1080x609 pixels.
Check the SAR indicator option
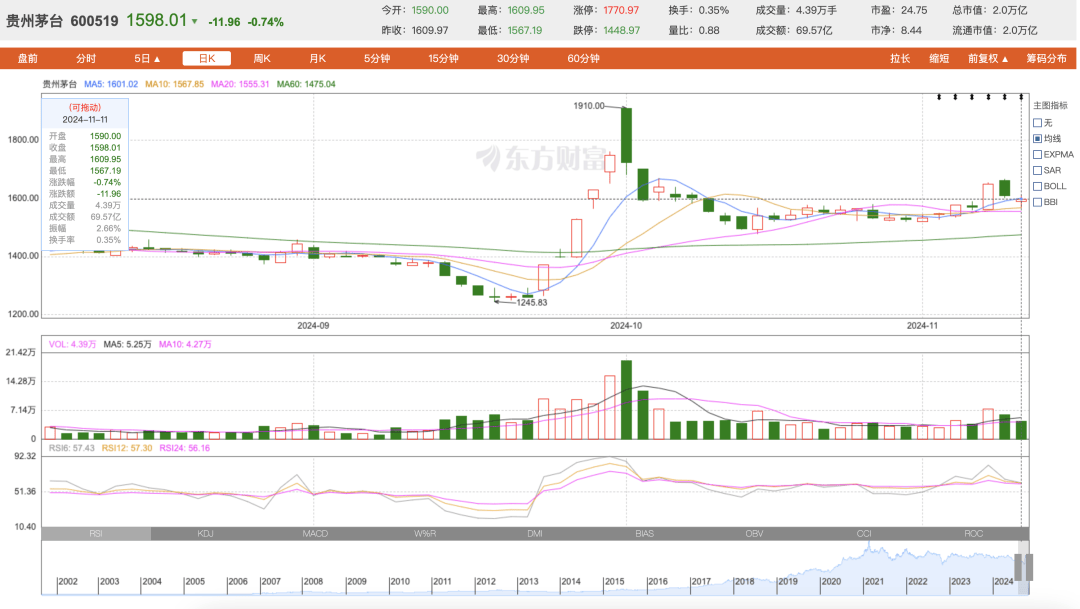[x=1038, y=171]
